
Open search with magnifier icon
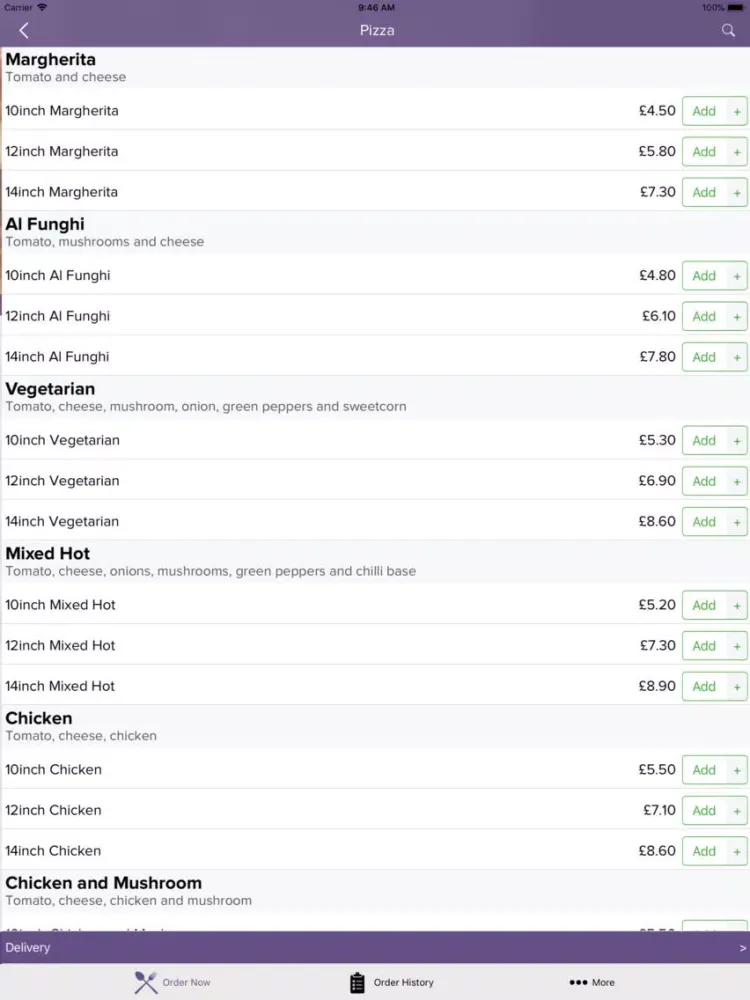point(728,31)
